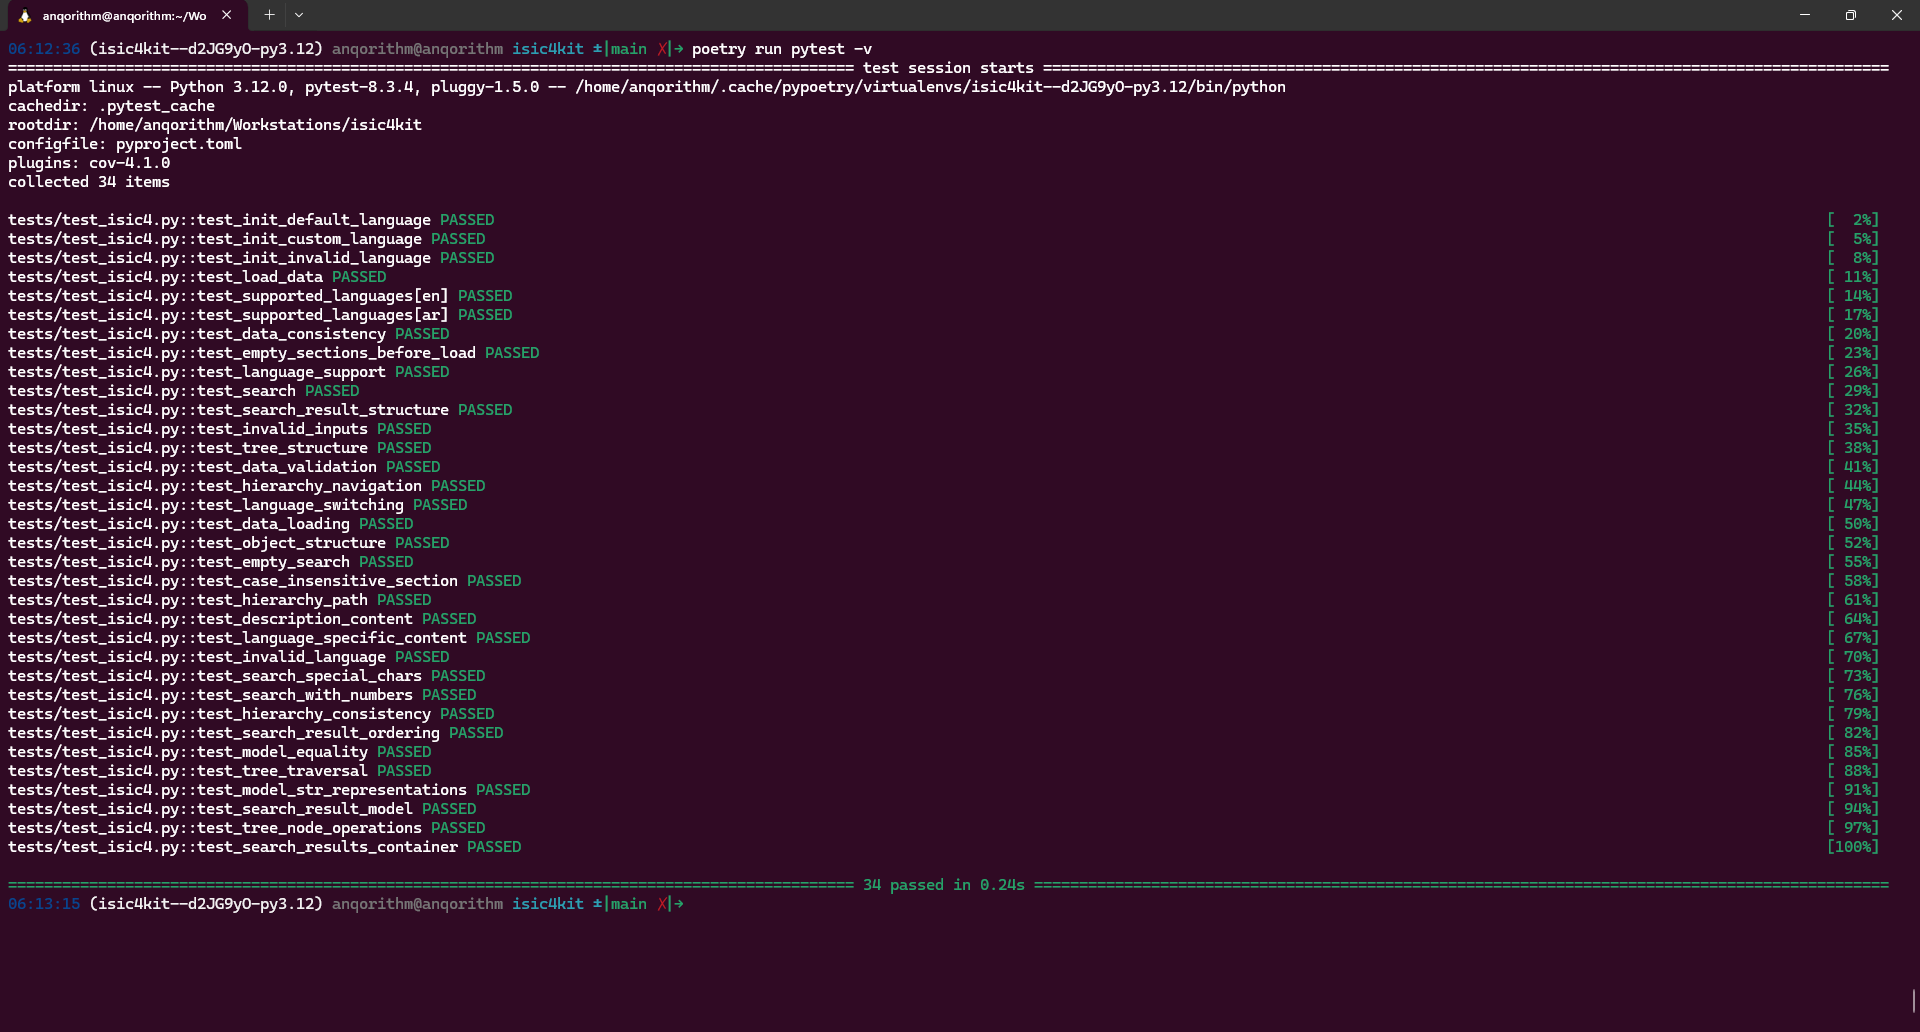
Task: Click the 'collected 34 items' line
Action: tap(89, 182)
